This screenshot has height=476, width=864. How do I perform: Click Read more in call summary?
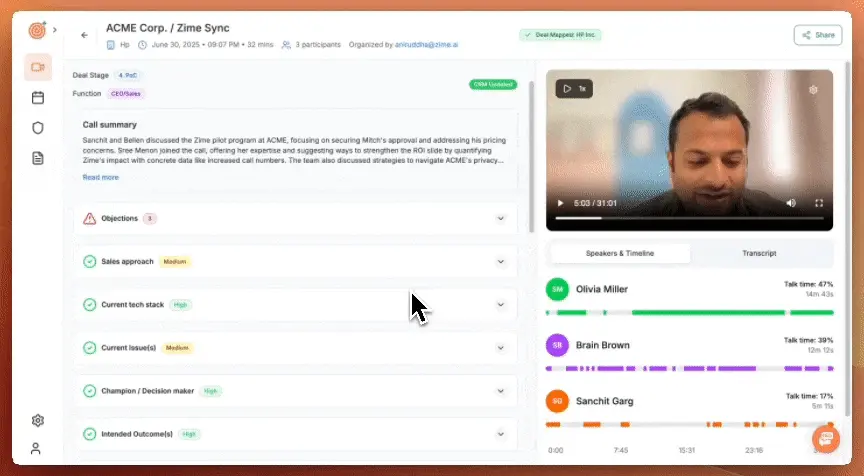tap(100, 177)
